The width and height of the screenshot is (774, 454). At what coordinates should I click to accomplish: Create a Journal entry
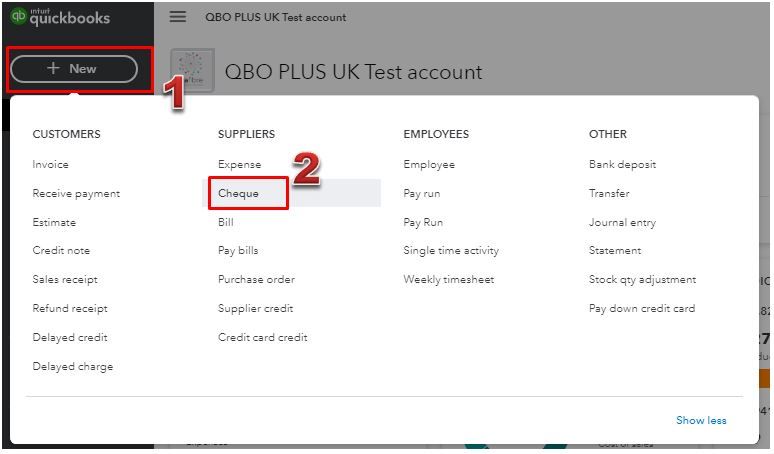pos(622,222)
